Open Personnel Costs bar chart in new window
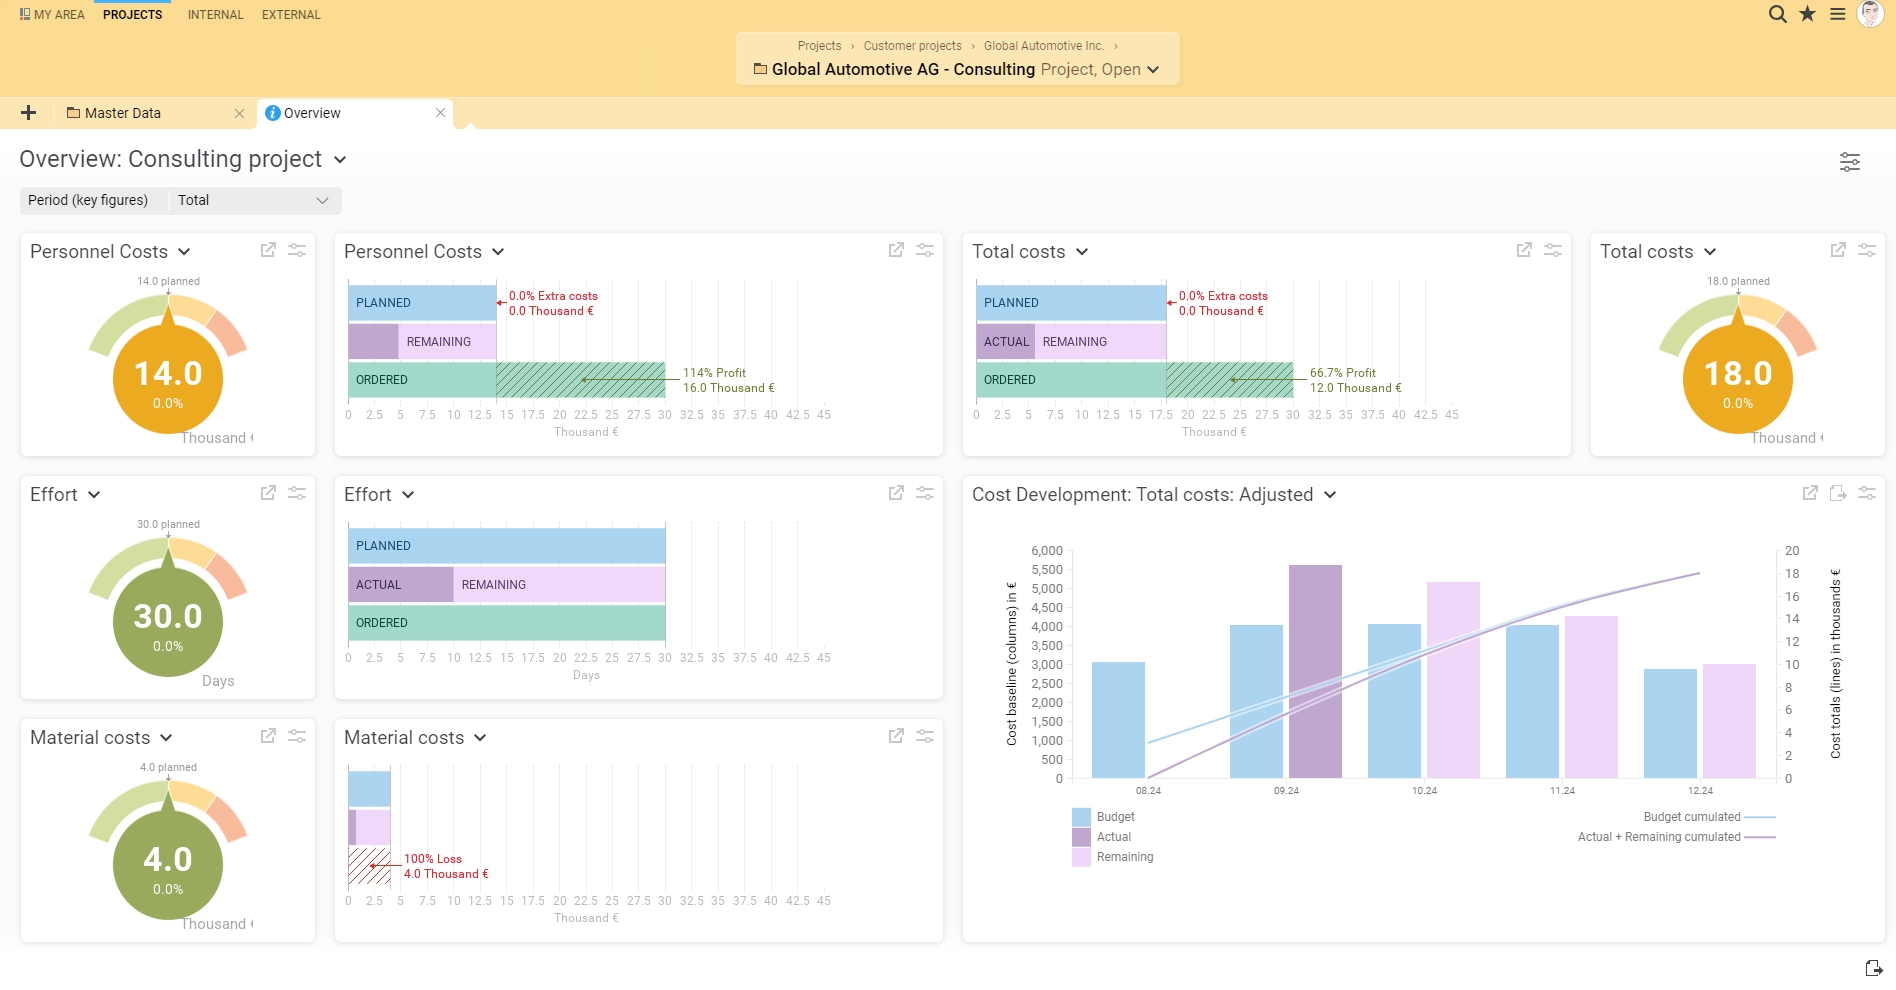The height and width of the screenshot is (990, 1896). 896,250
